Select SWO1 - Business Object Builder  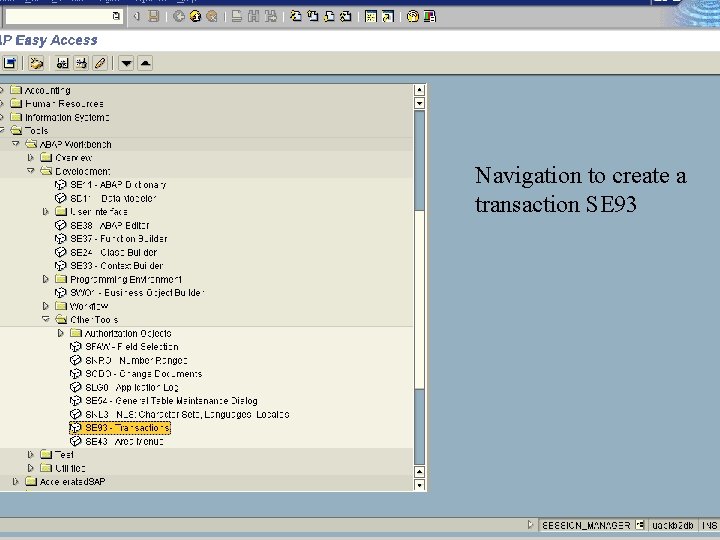click(x=137, y=292)
